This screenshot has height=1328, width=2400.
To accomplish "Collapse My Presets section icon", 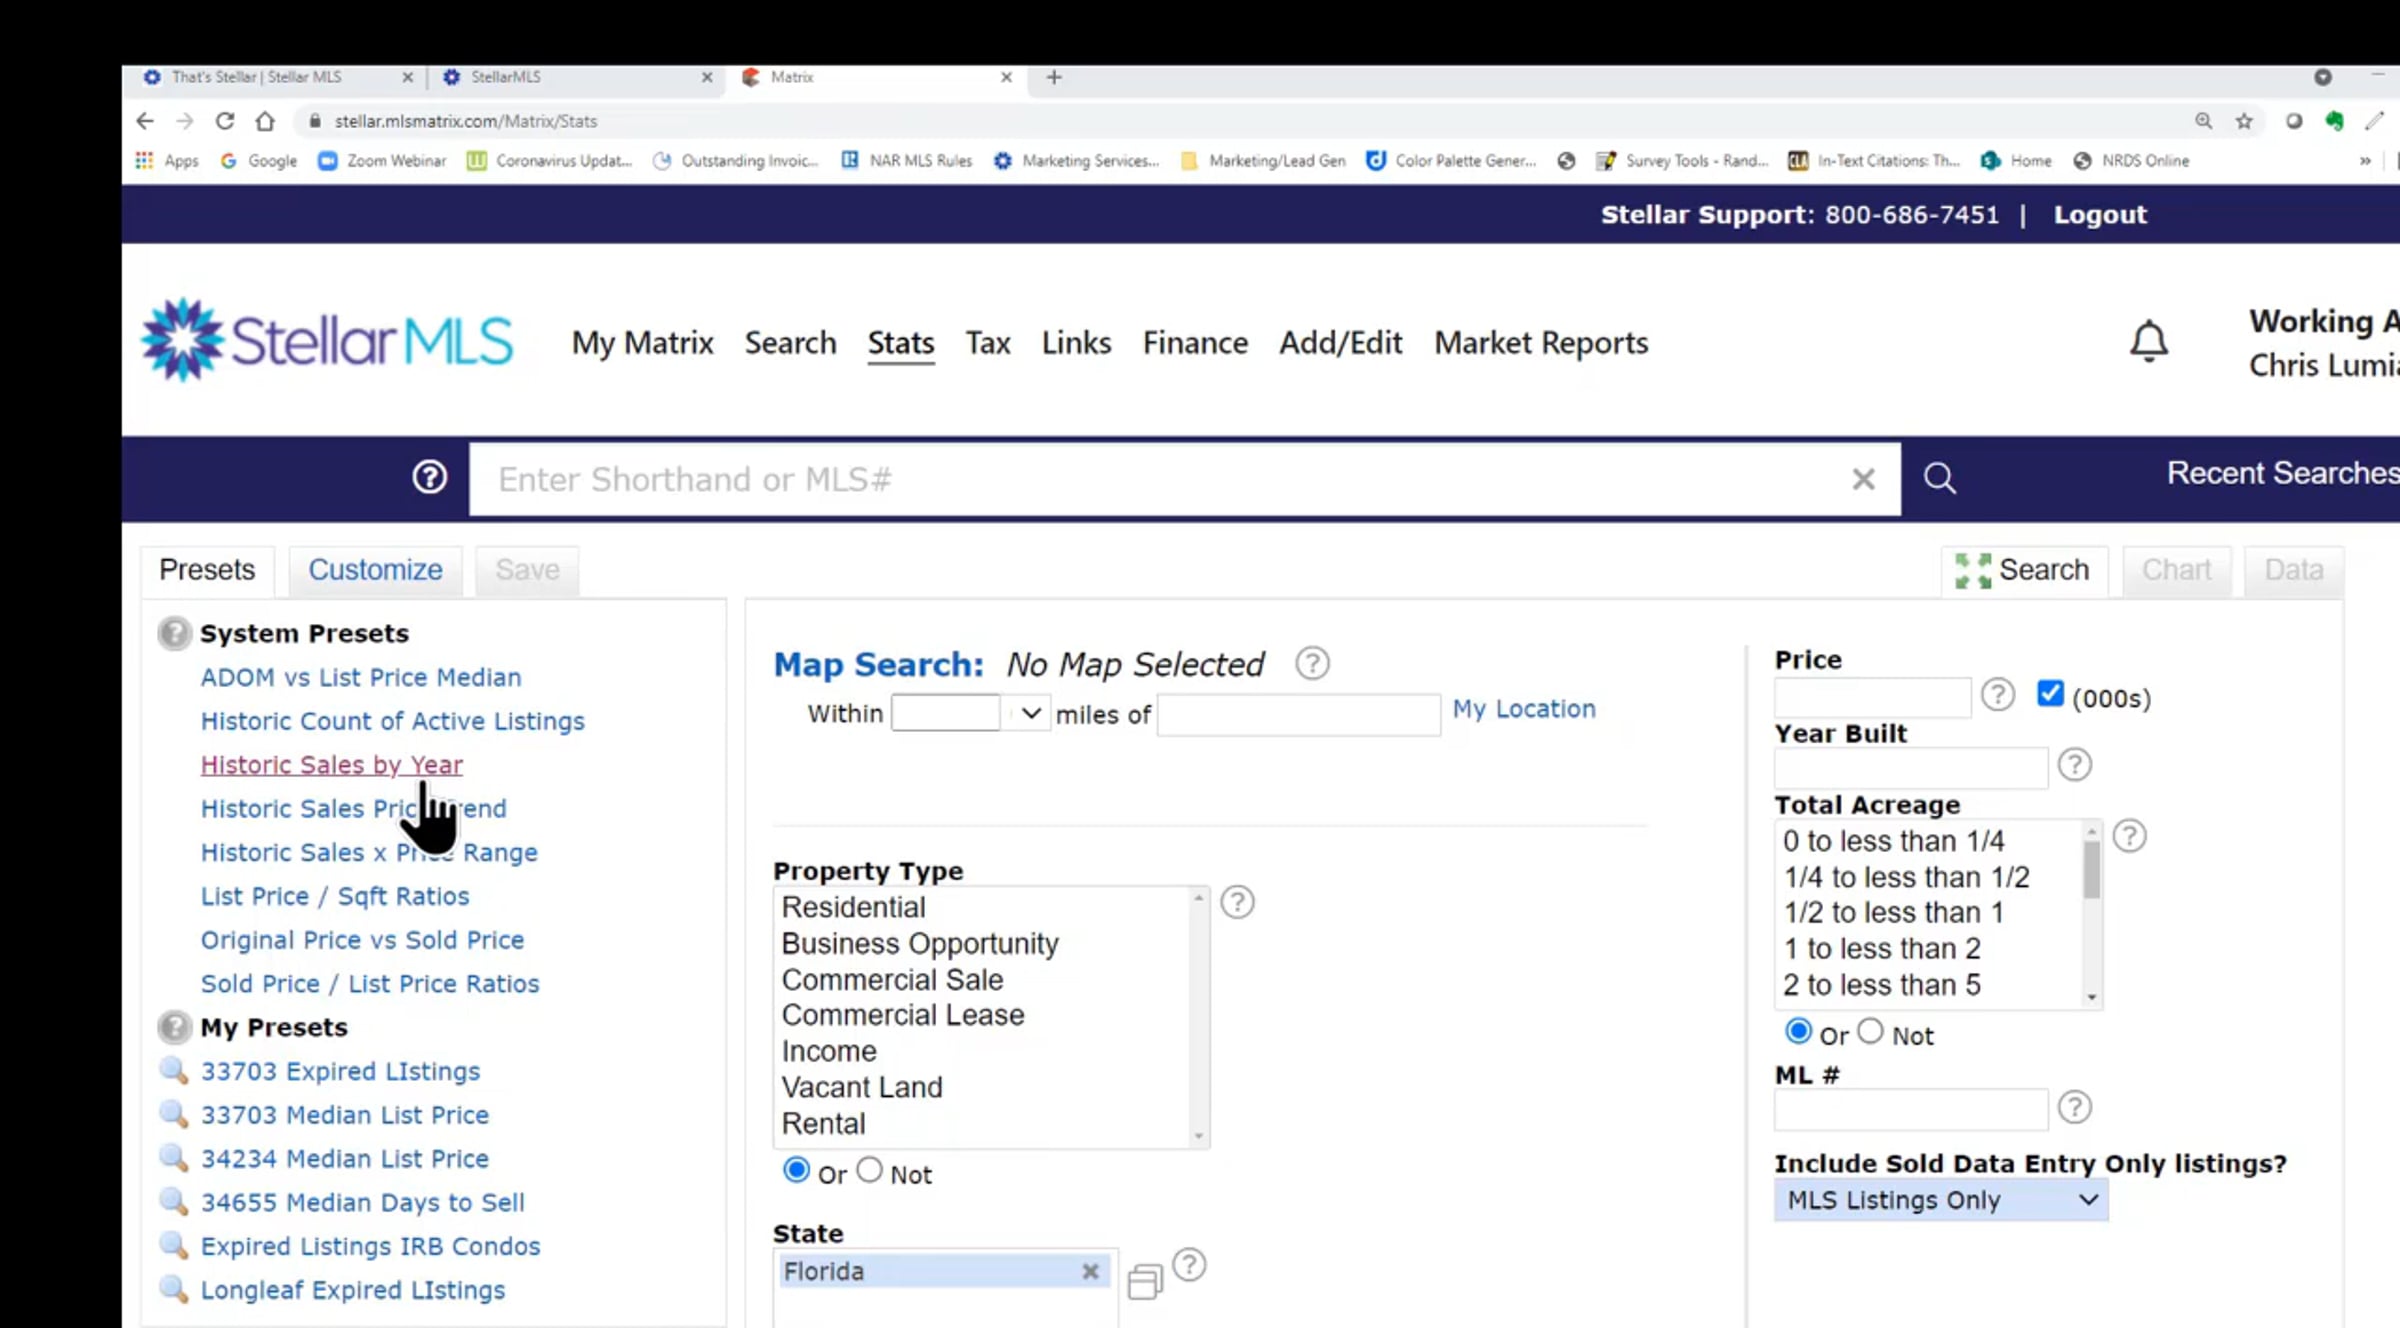I will [x=174, y=1027].
